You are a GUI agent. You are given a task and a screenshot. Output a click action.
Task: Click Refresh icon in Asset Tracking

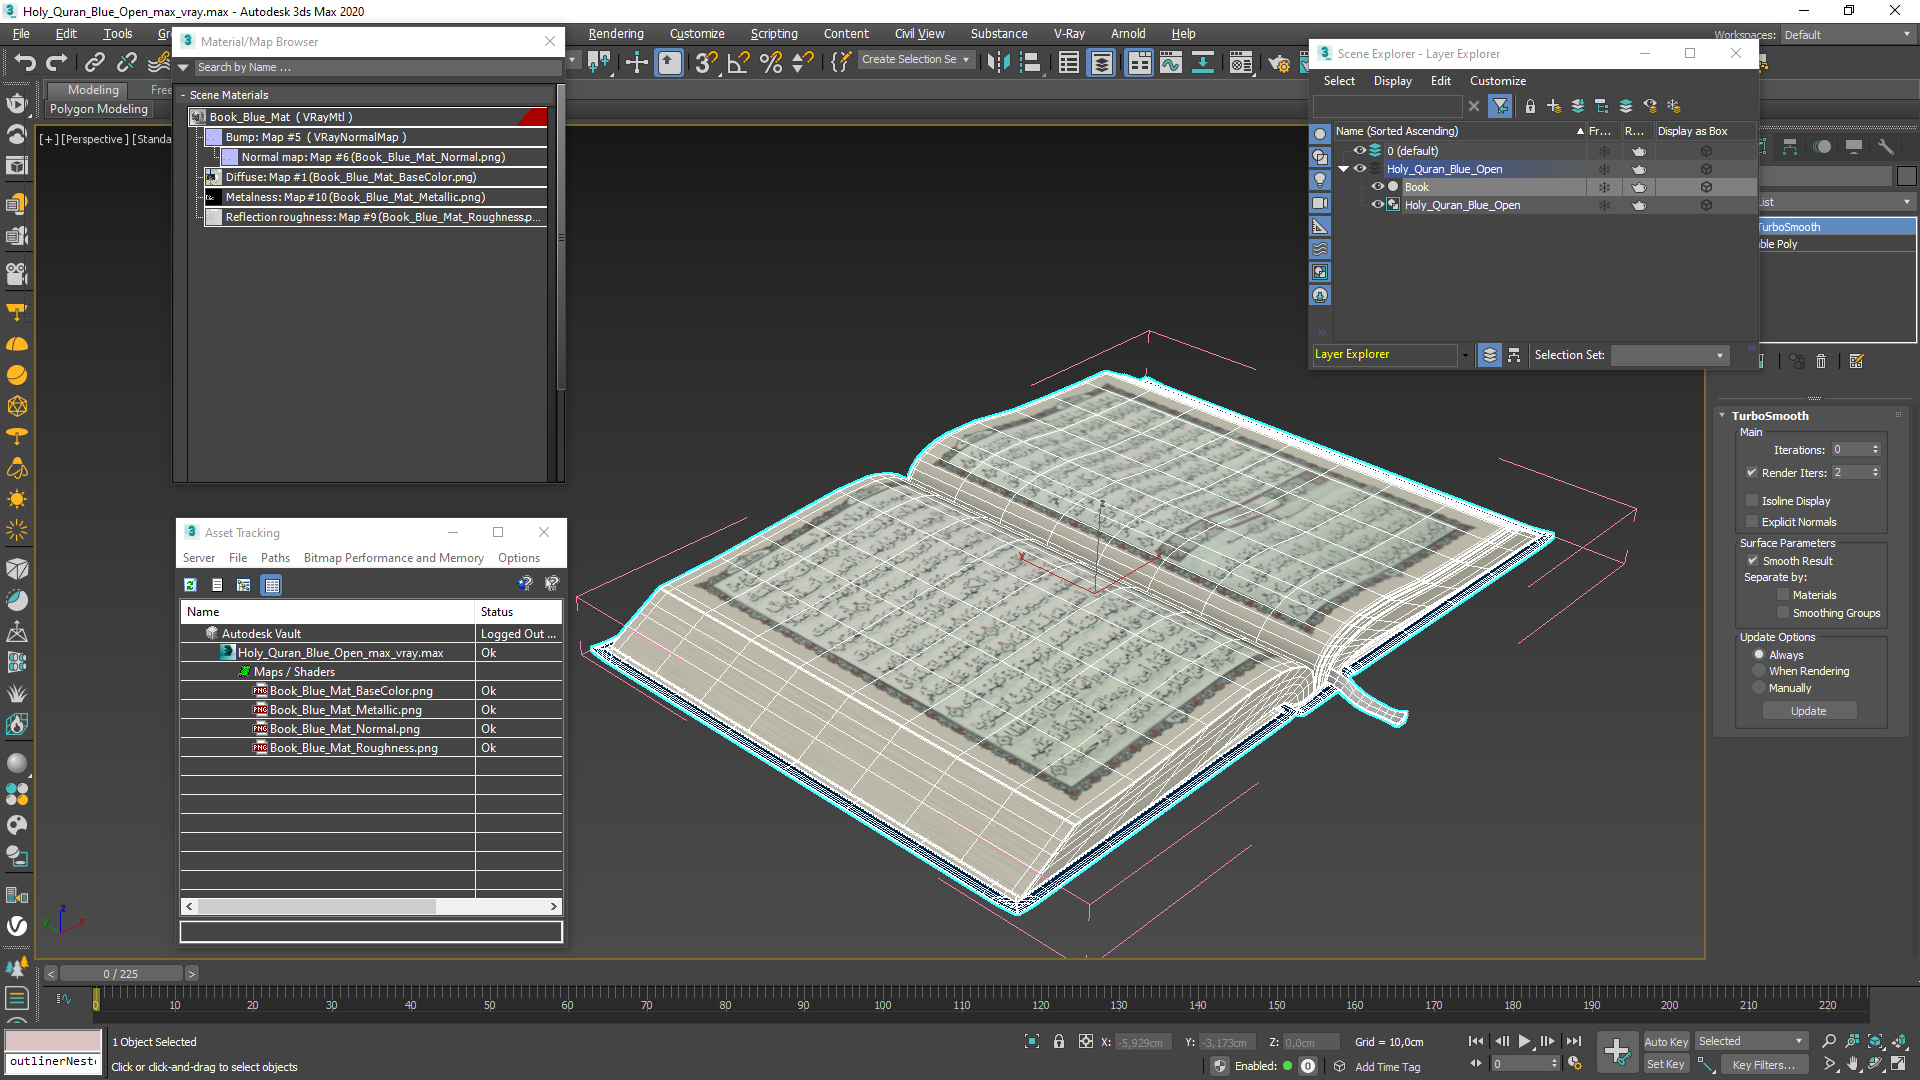(x=190, y=585)
